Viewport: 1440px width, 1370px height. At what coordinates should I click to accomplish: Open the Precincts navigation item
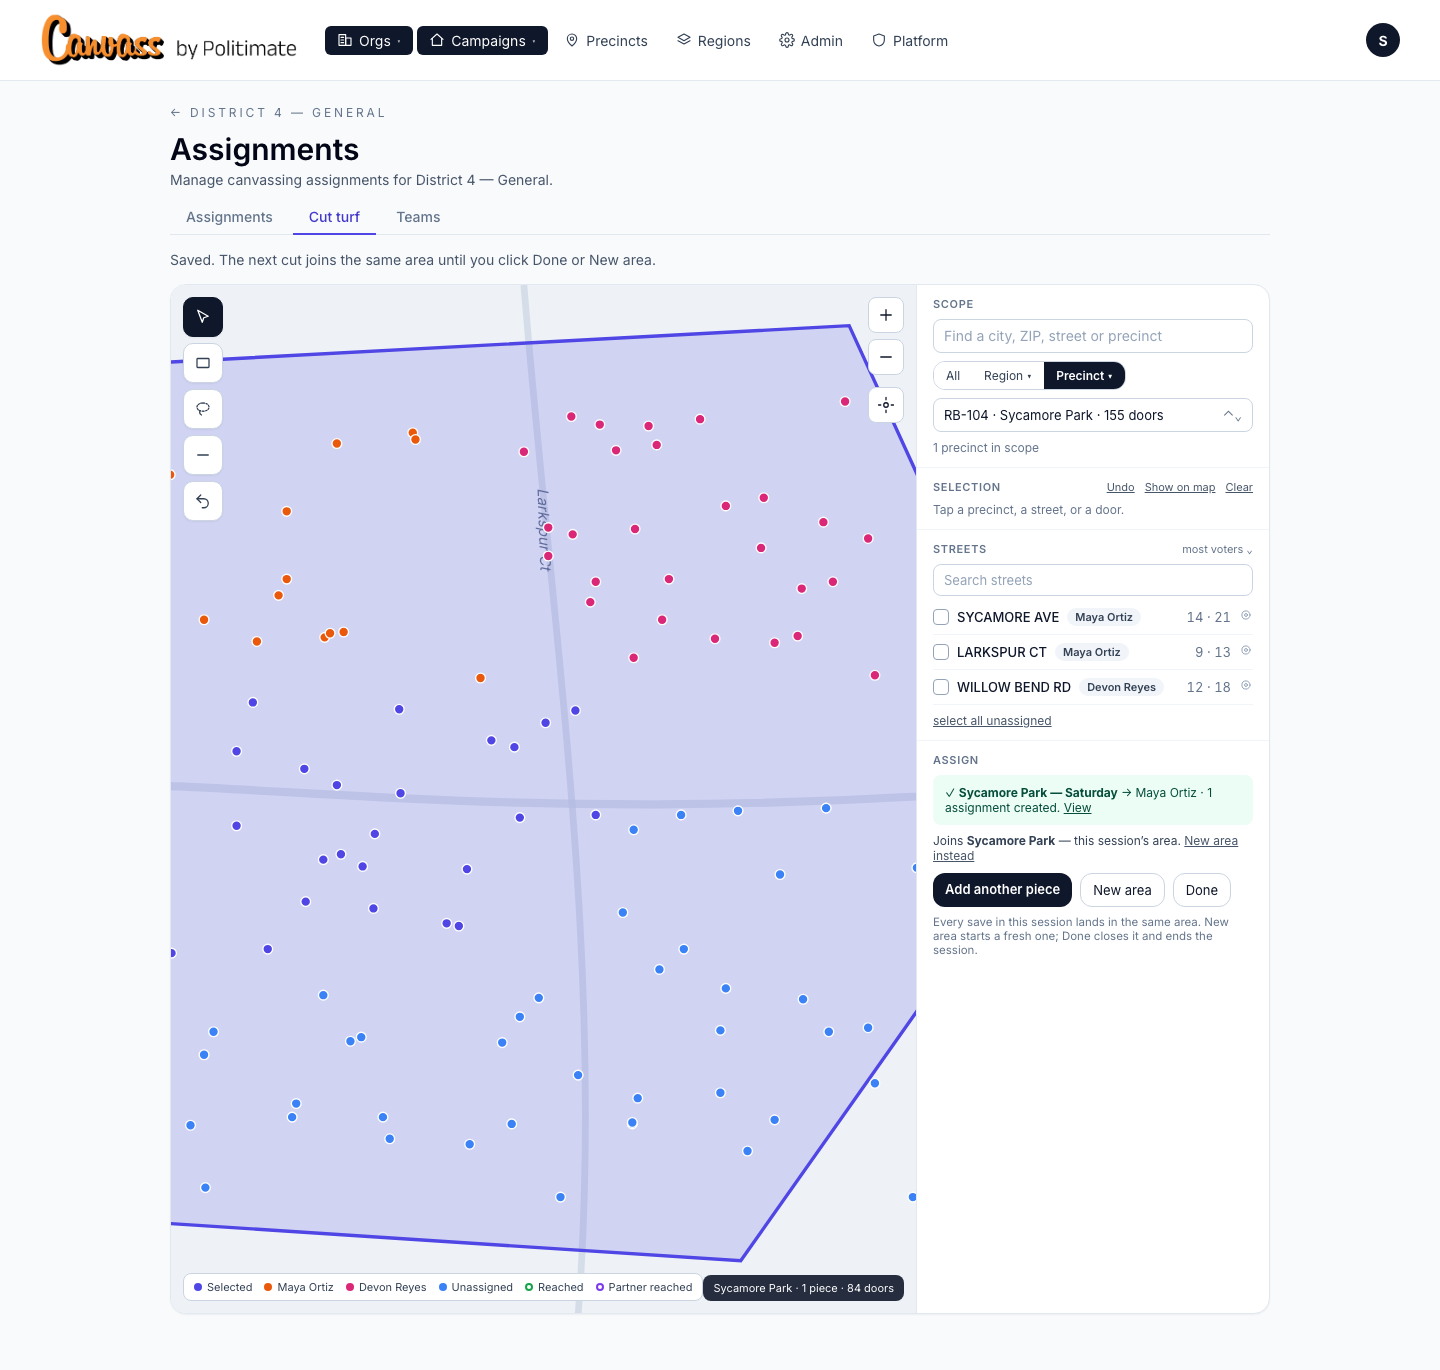[x=607, y=41]
